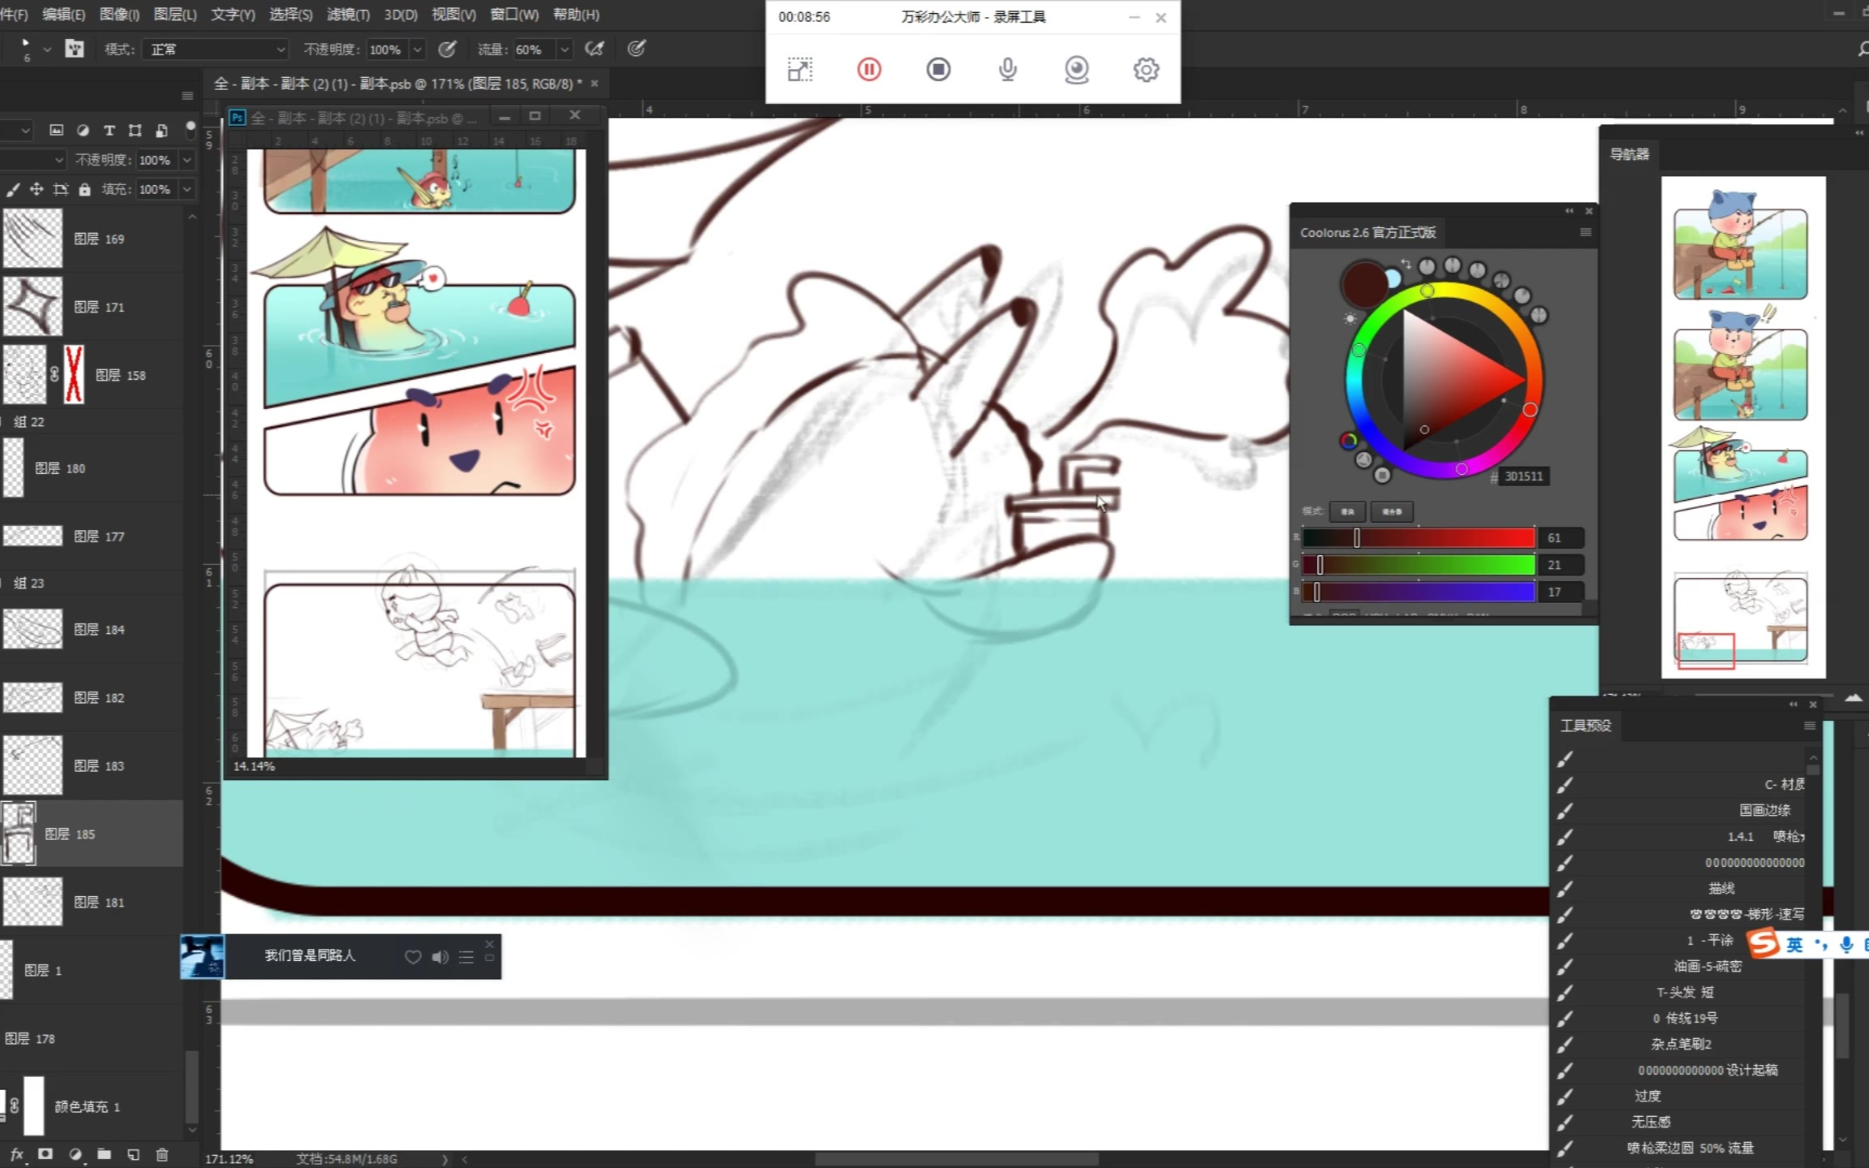The height and width of the screenshot is (1168, 1869).
Task: Click the red channel slider in Coolorus
Action: [1418, 538]
